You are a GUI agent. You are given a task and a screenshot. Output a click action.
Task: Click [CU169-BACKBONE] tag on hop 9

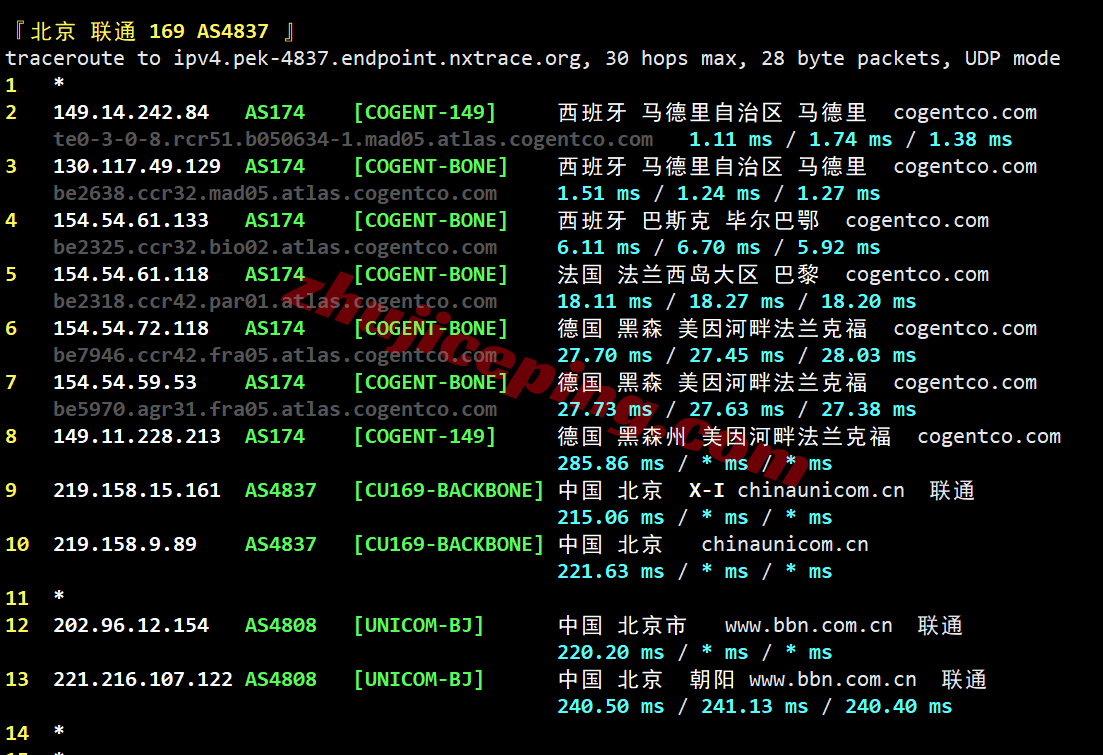coord(449,490)
